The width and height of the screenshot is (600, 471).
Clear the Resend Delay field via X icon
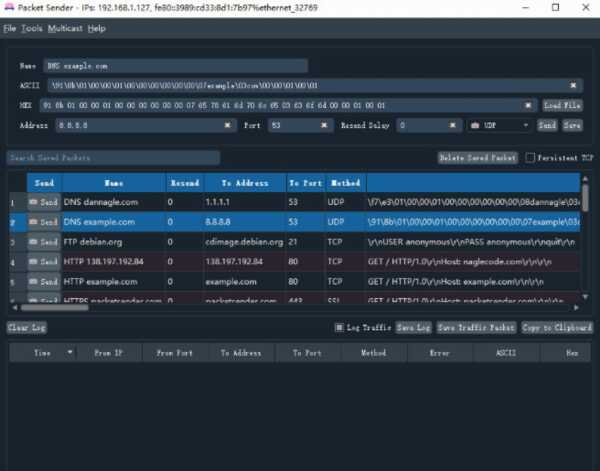pos(455,126)
